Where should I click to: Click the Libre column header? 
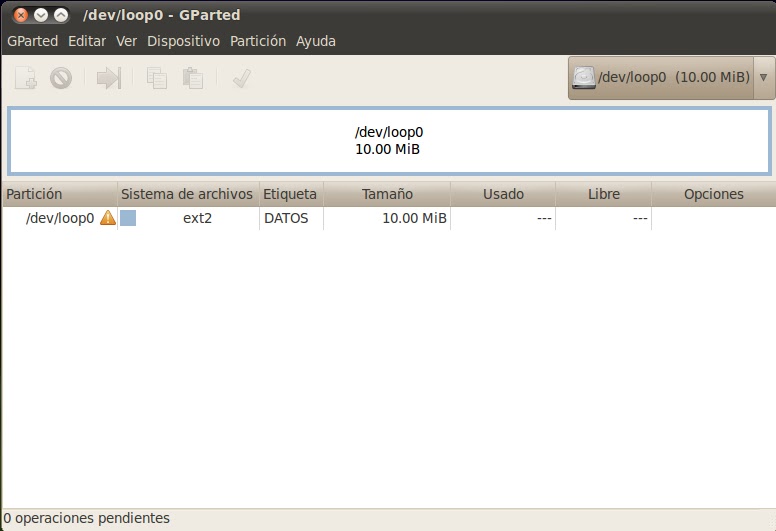604,194
